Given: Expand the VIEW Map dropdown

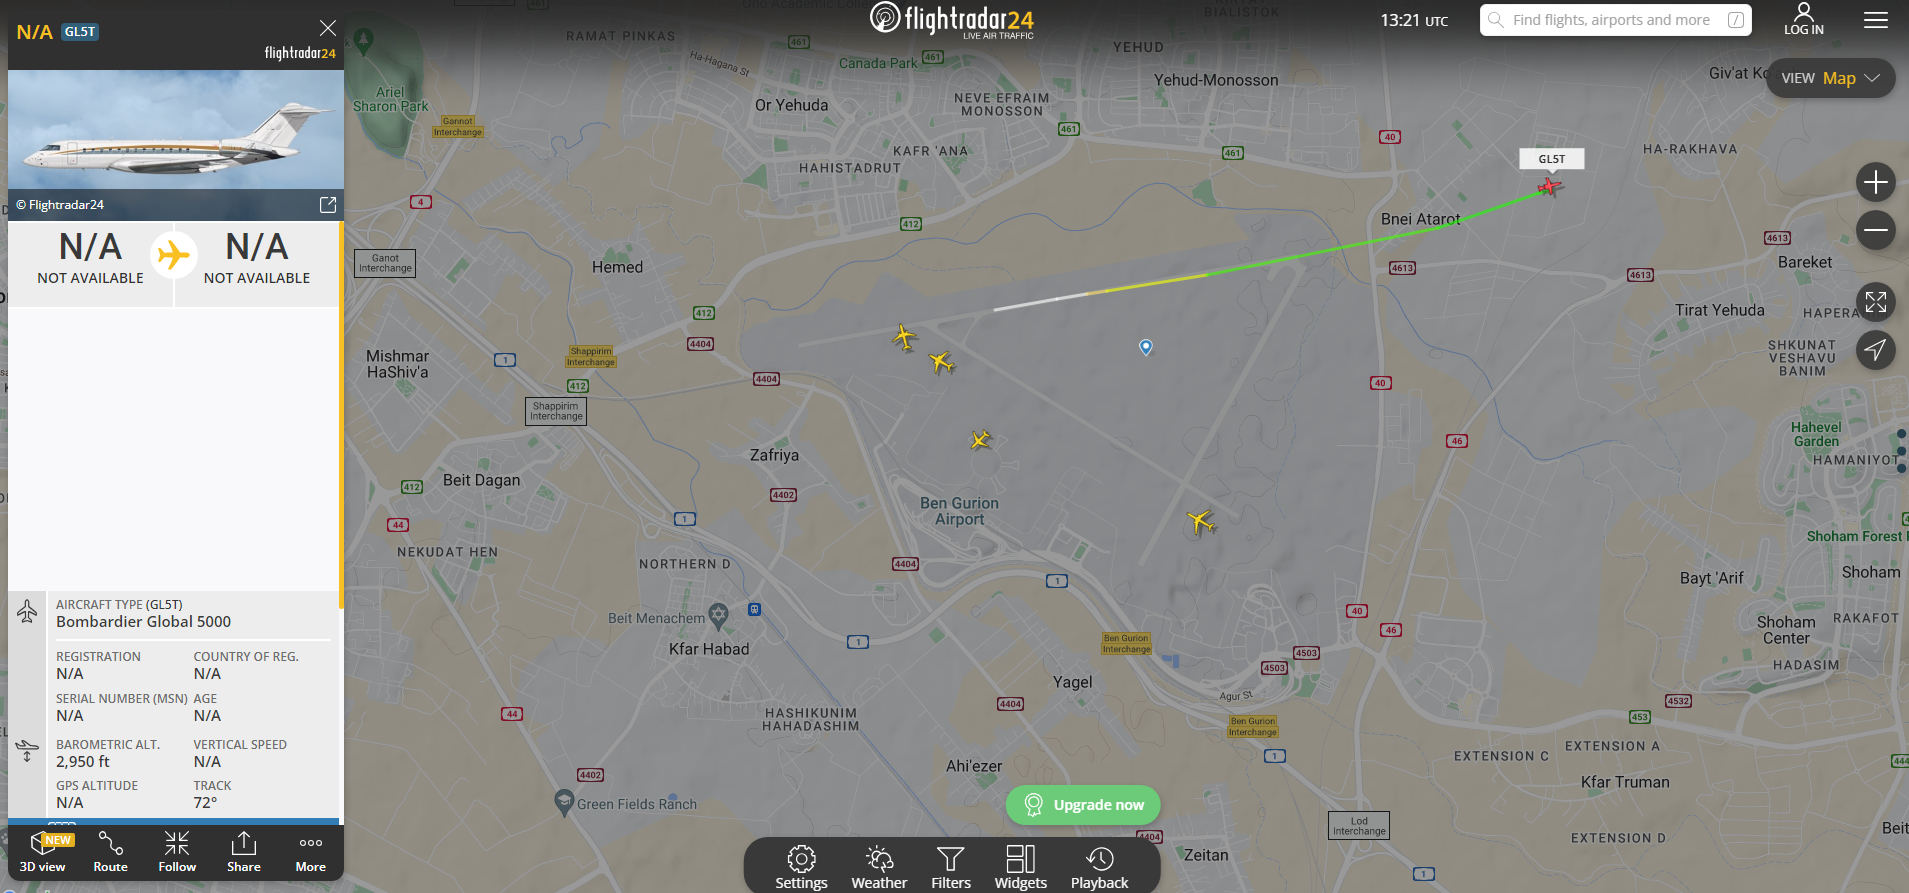Looking at the screenshot, I should tap(1830, 78).
